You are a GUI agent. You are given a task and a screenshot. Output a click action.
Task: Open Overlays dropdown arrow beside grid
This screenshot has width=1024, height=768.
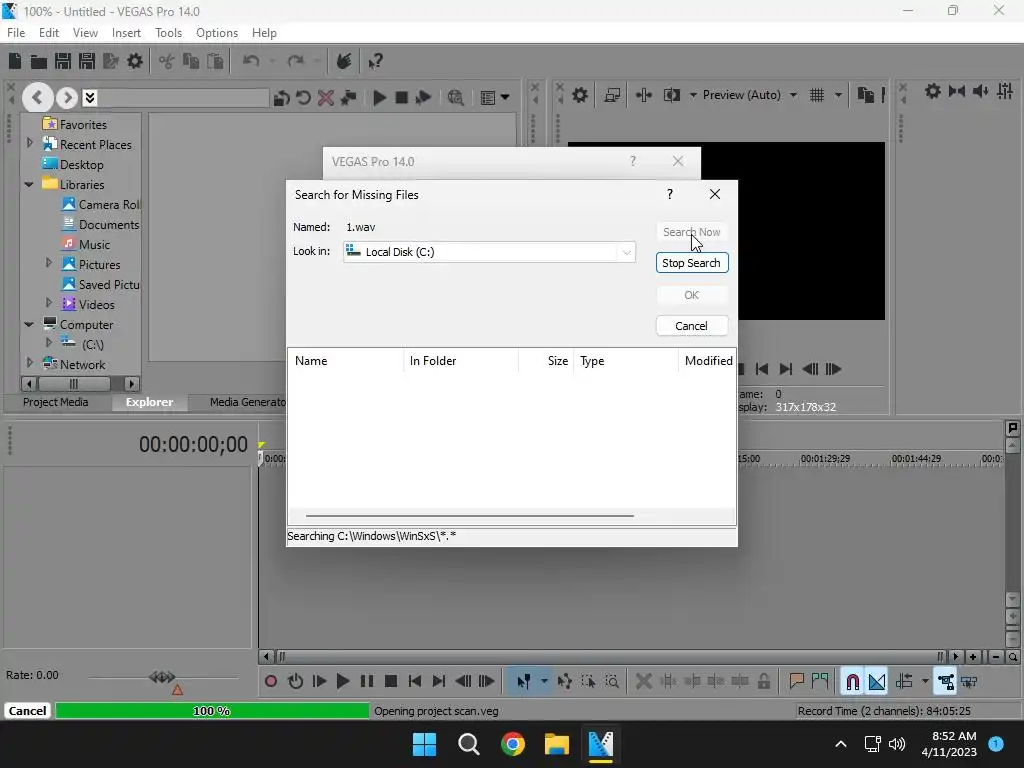tap(838, 95)
